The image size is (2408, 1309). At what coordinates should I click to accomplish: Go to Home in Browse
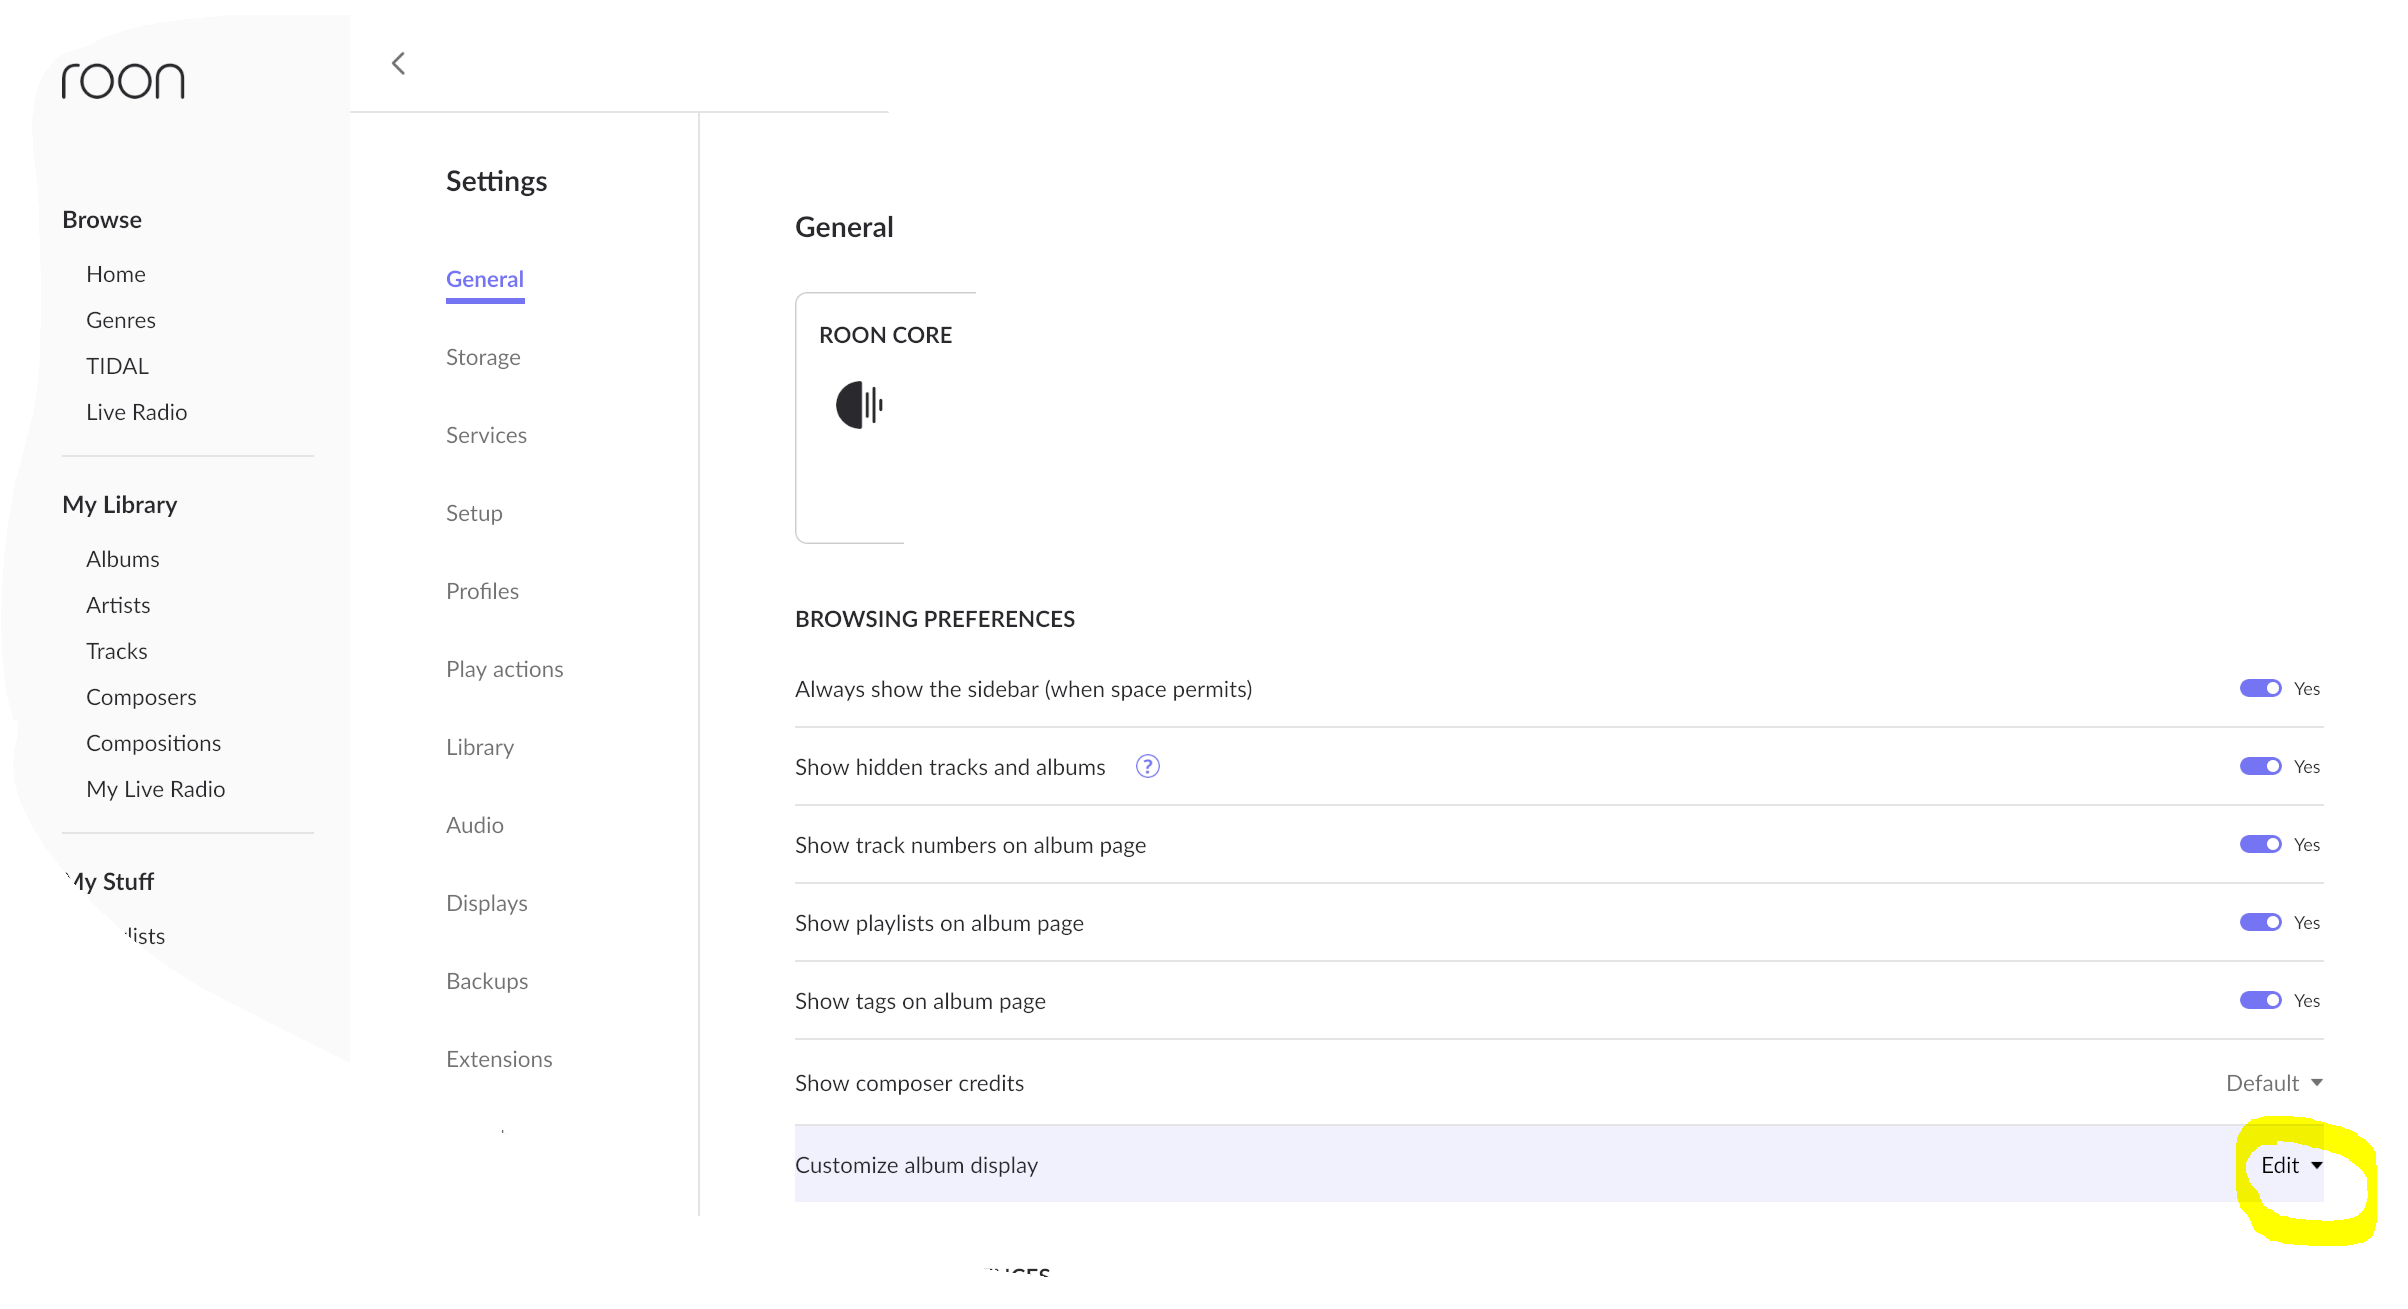(x=116, y=275)
